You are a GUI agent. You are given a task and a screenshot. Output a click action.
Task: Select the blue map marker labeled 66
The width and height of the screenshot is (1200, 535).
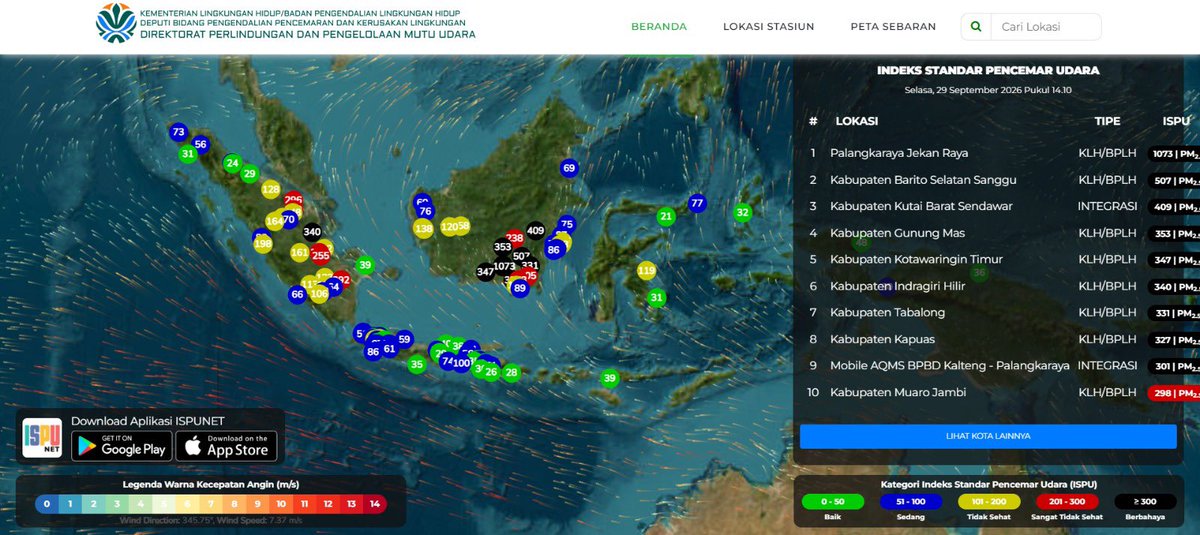pyautogui.click(x=297, y=294)
